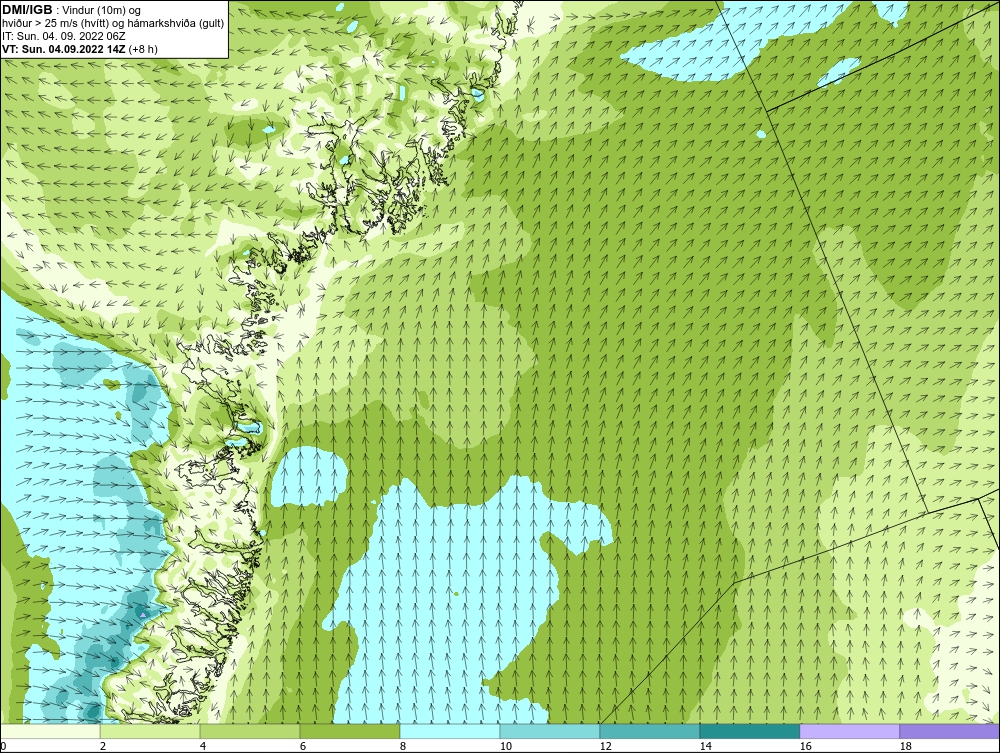
Task: Click the 14-16 m/s dark teal swatch
Action: (749, 731)
